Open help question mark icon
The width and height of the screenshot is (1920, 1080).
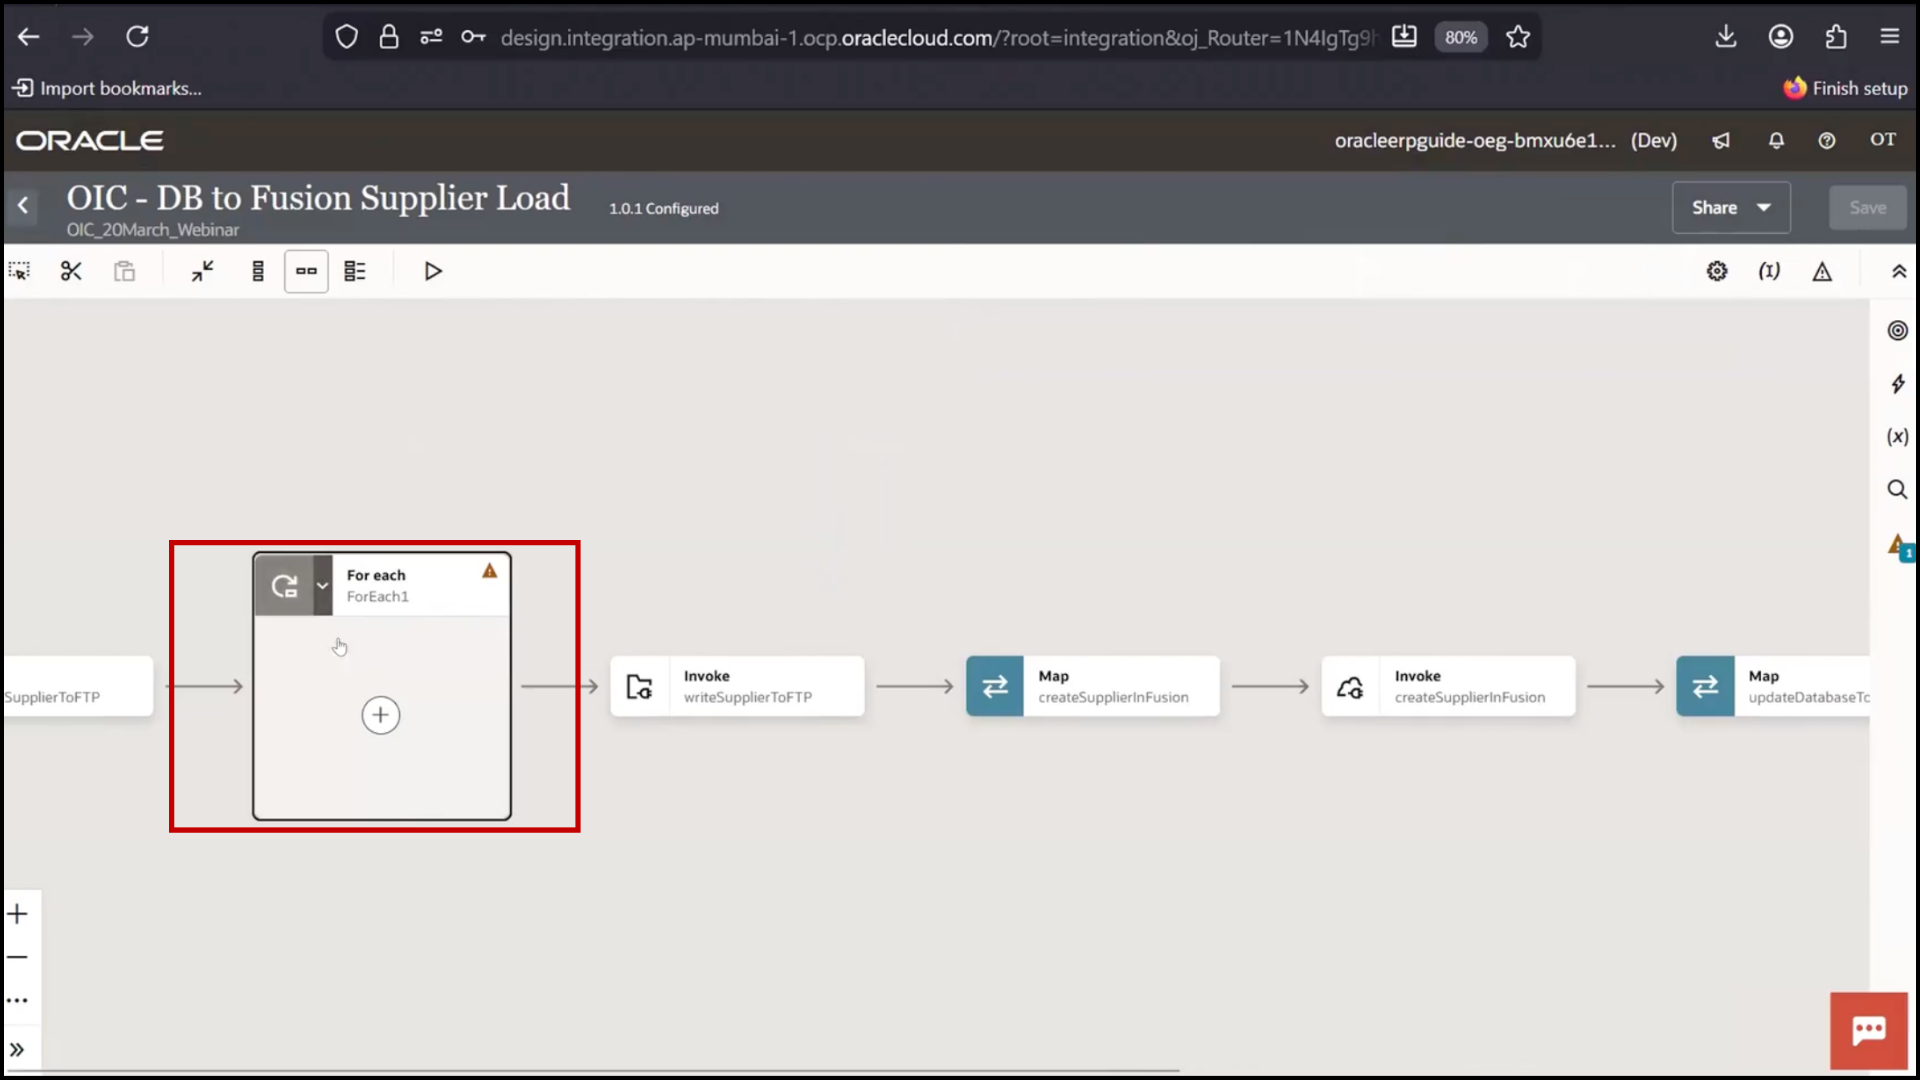(x=1827, y=141)
